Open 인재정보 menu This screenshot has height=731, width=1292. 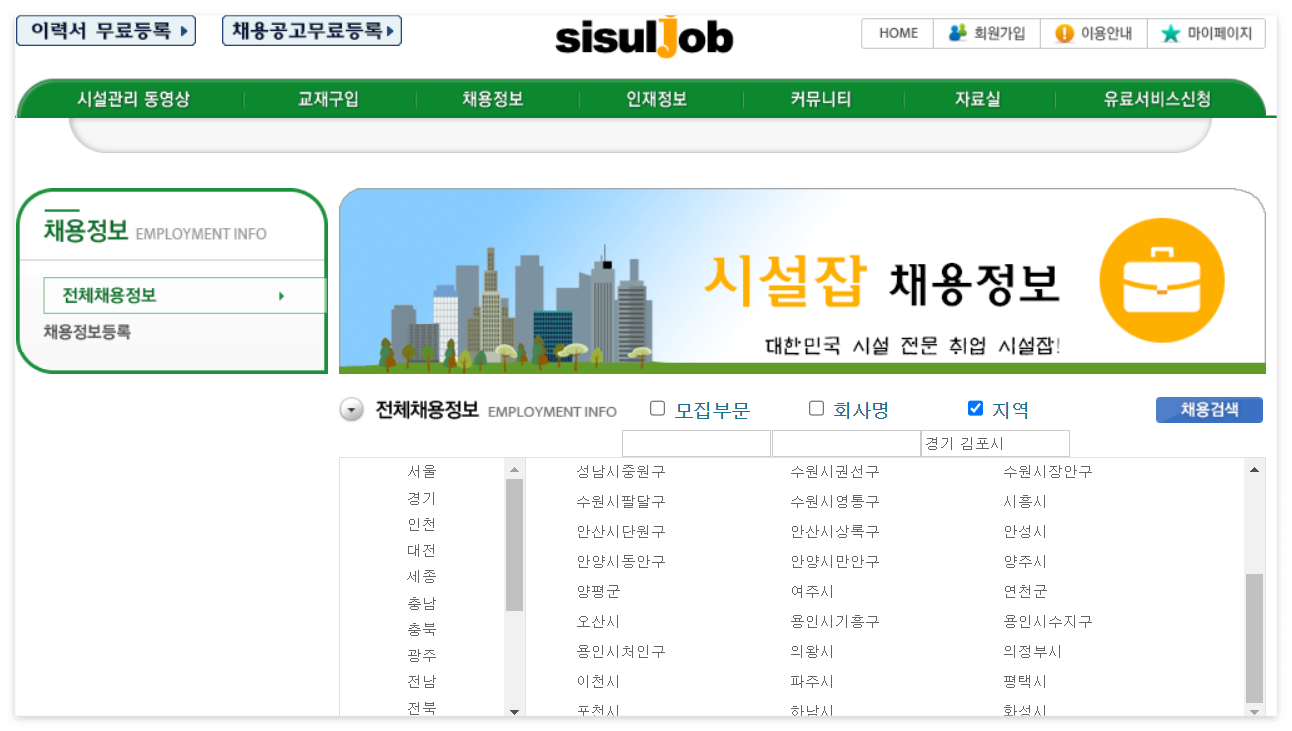[x=656, y=99]
